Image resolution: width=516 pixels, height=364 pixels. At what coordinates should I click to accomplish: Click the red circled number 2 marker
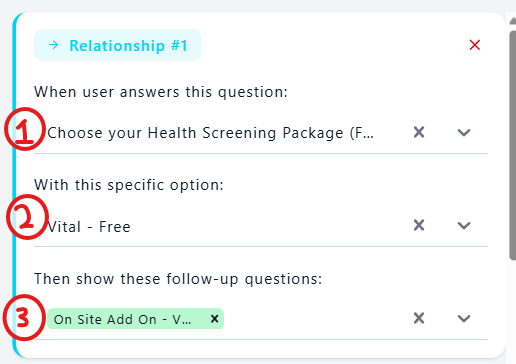click(x=27, y=217)
